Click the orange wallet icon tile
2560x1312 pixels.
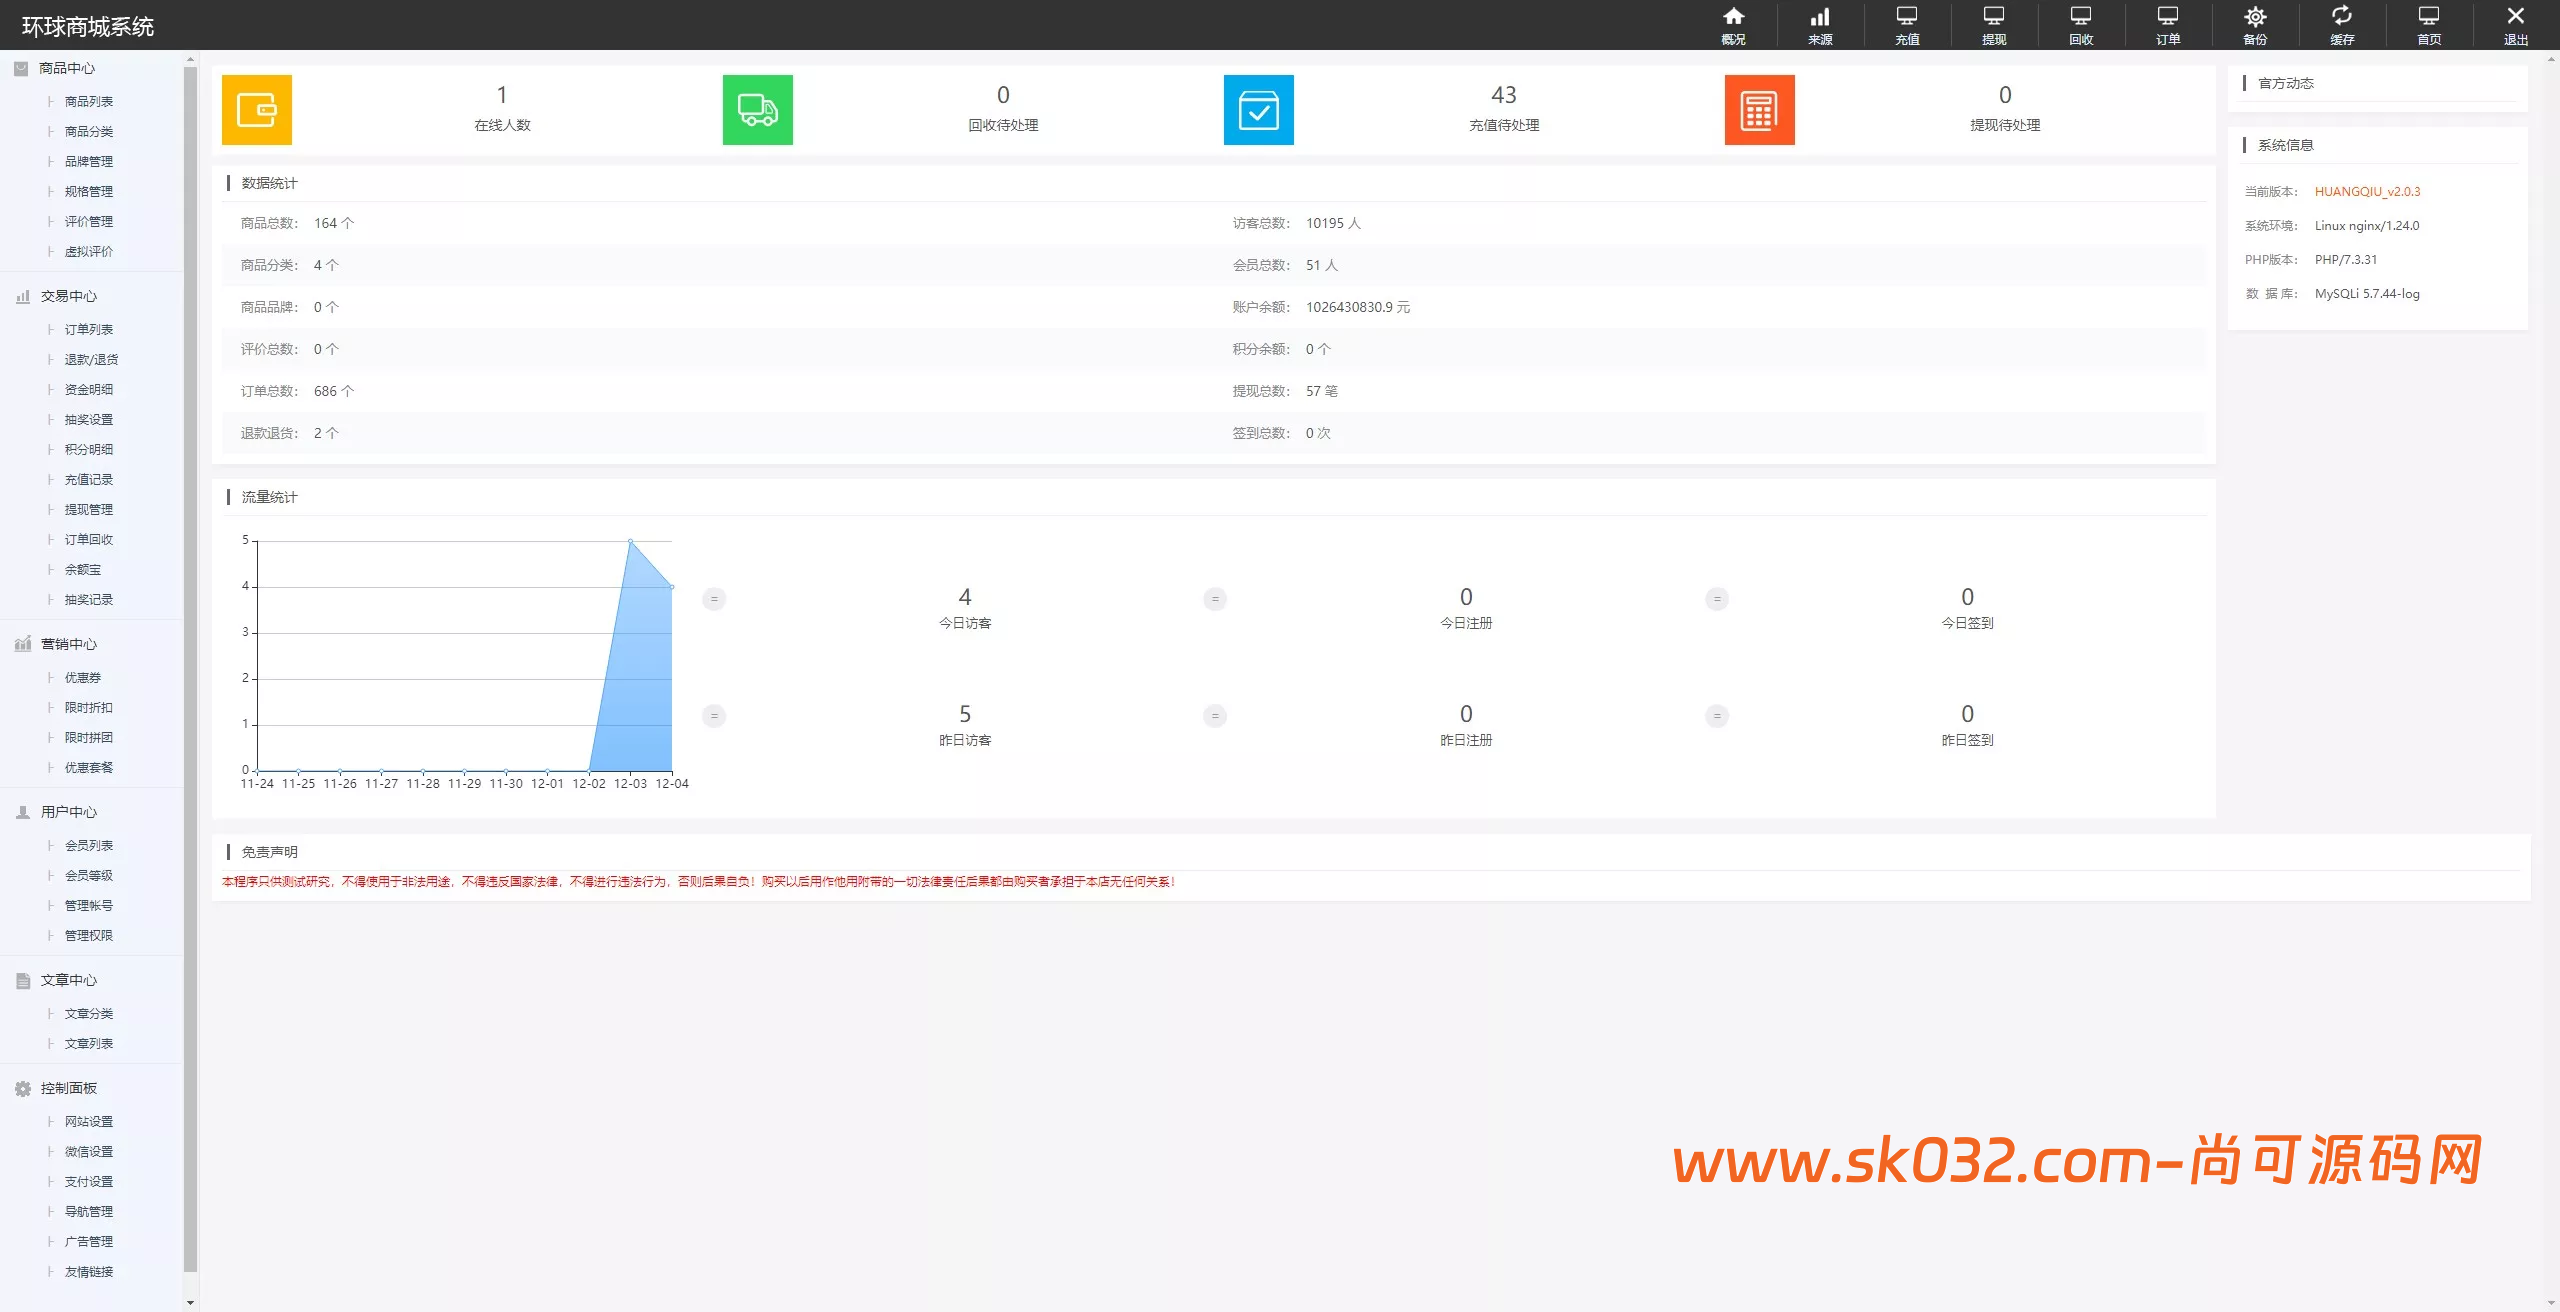pos(257,110)
